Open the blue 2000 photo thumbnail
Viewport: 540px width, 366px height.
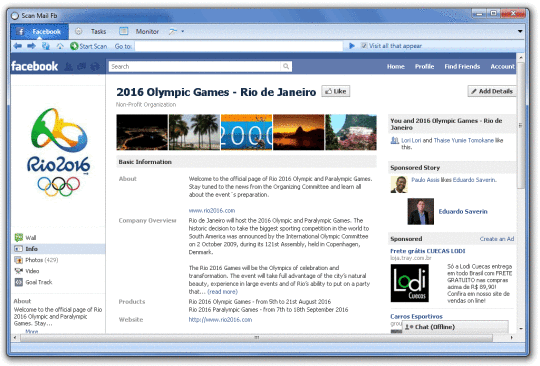click(246, 132)
